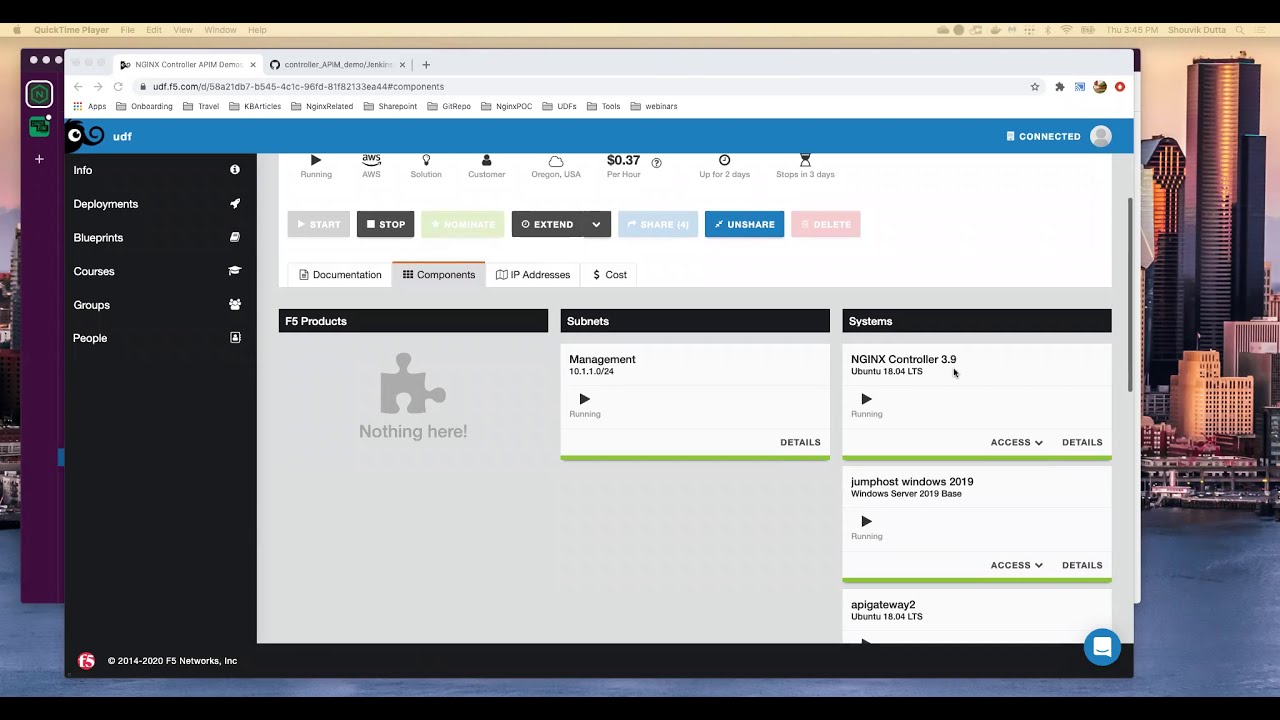Open DETAILS for jumphost windows 2019
This screenshot has width=1280, height=720.
[1082, 565]
